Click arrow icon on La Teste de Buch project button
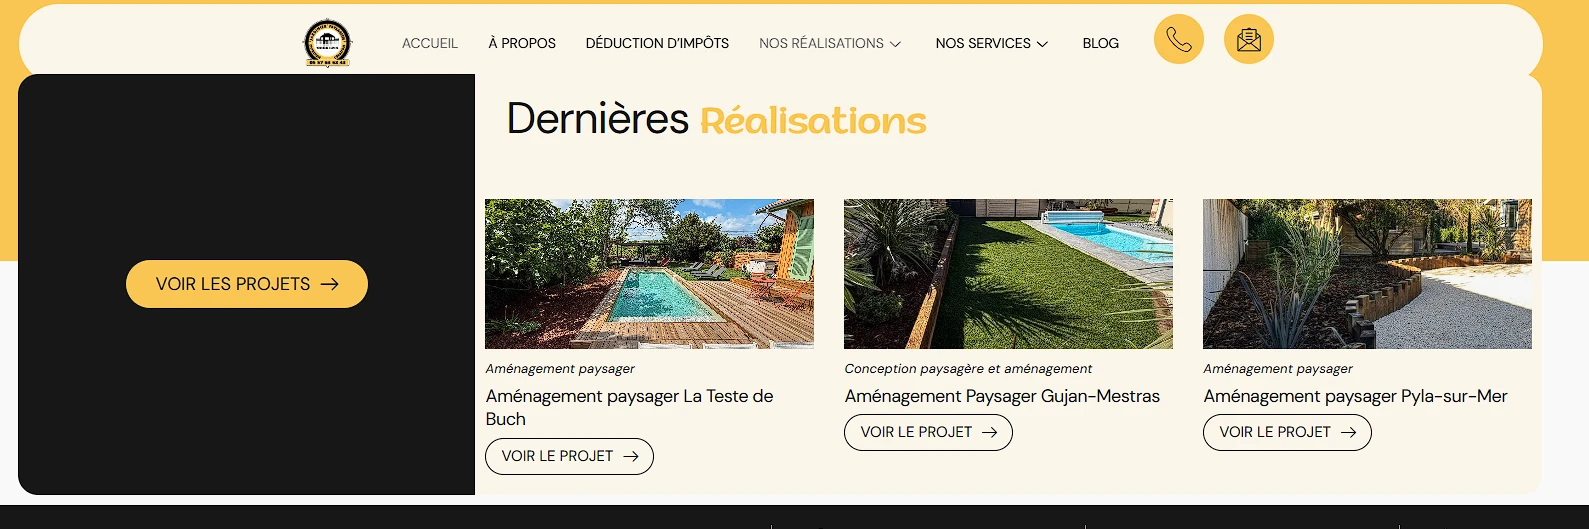Viewport: 1589px width, 529px height. click(x=631, y=456)
